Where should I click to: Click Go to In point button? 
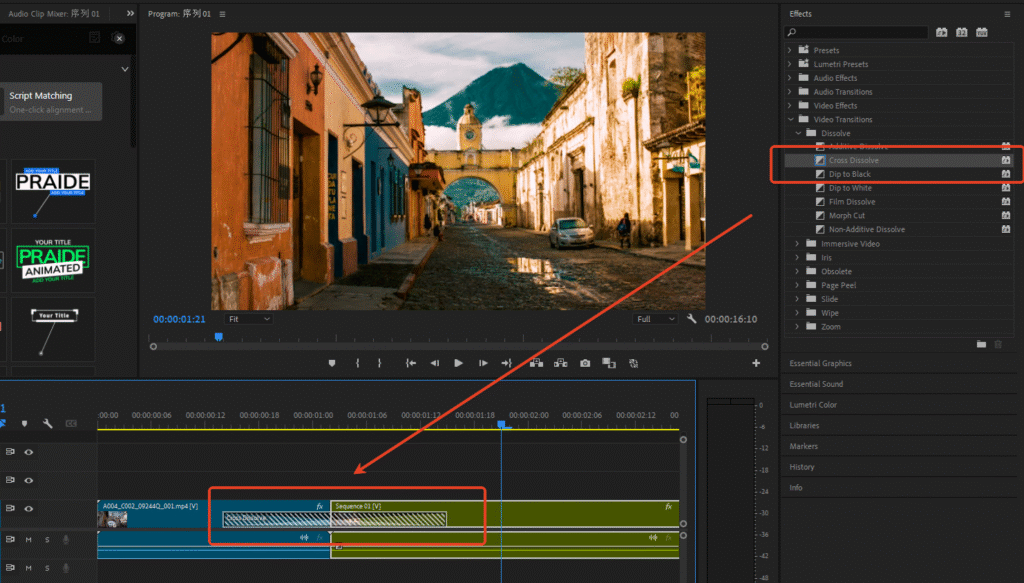tap(410, 363)
